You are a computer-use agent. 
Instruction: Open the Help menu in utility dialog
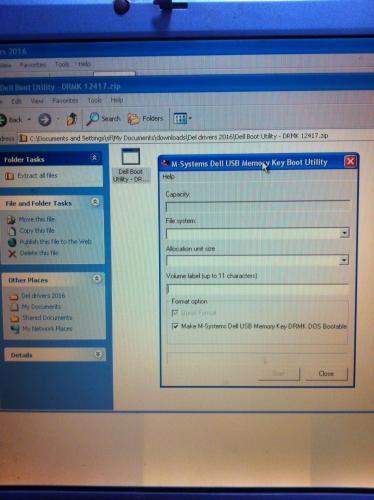[x=168, y=177]
